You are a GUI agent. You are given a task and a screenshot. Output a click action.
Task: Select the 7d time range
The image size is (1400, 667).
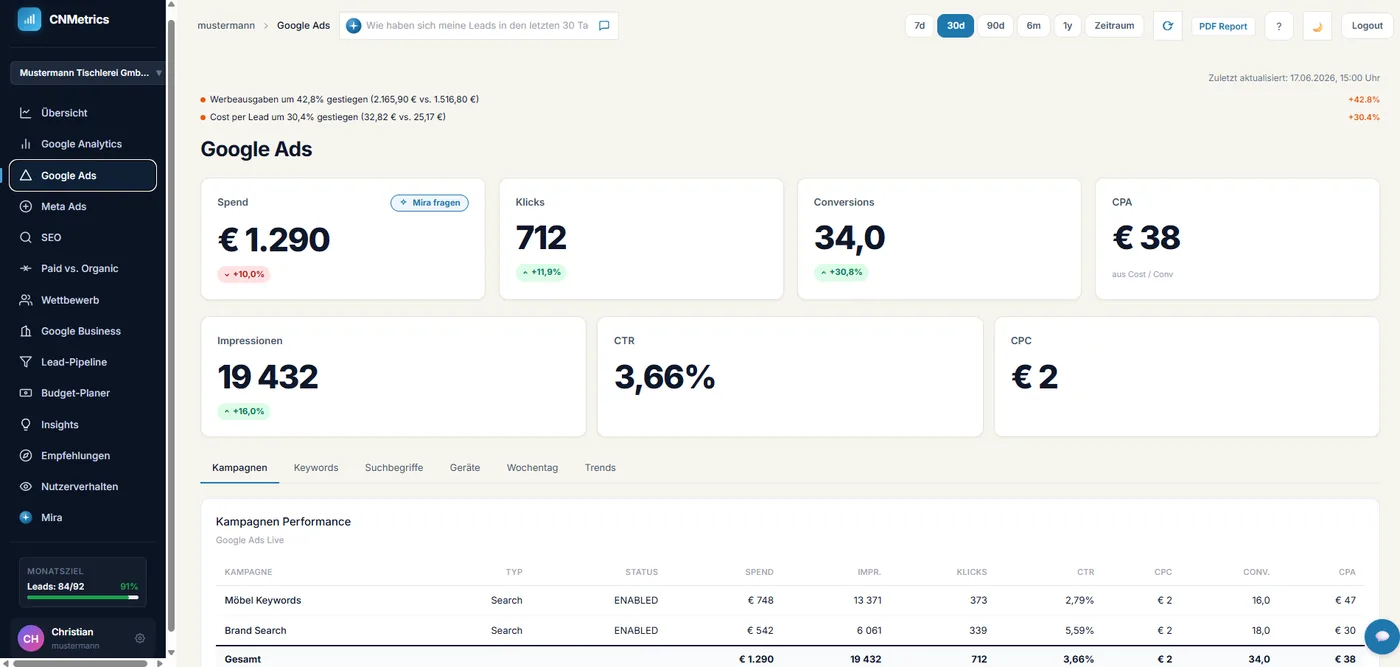[920, 26]
